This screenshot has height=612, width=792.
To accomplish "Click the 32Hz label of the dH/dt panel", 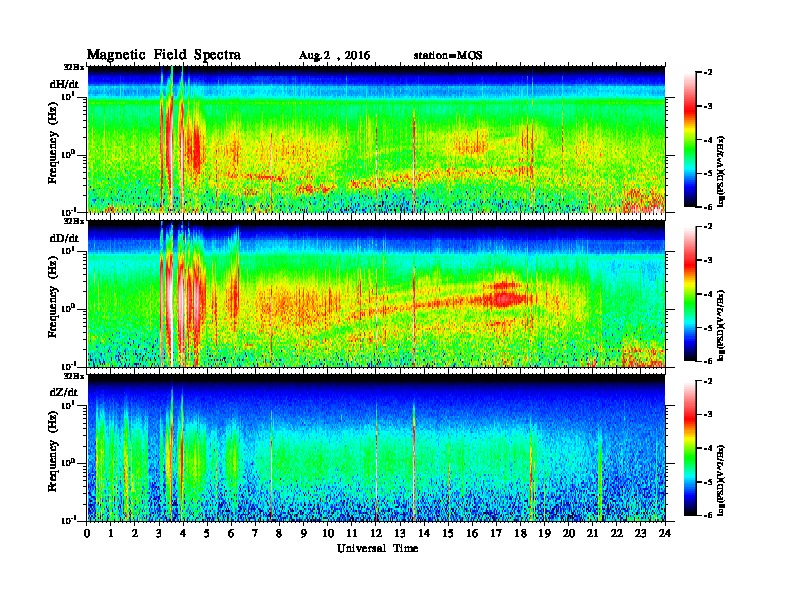I will 73,67.
